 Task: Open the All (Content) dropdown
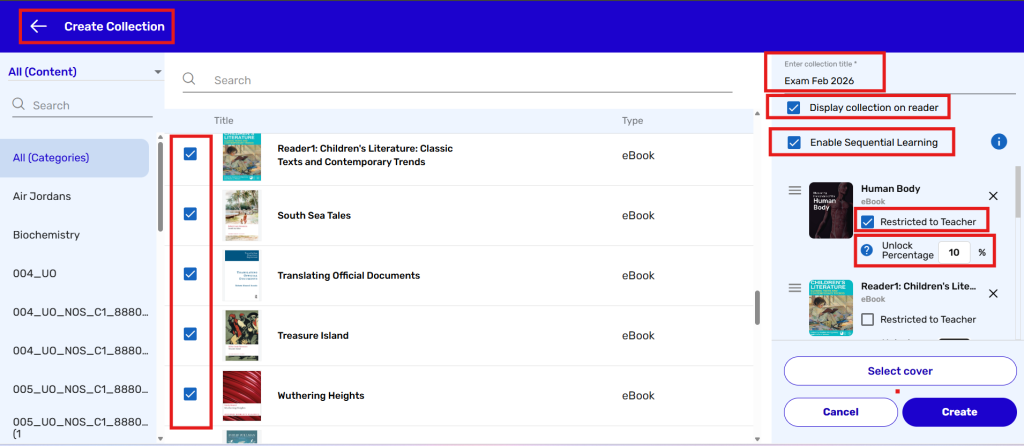(84, 72)
